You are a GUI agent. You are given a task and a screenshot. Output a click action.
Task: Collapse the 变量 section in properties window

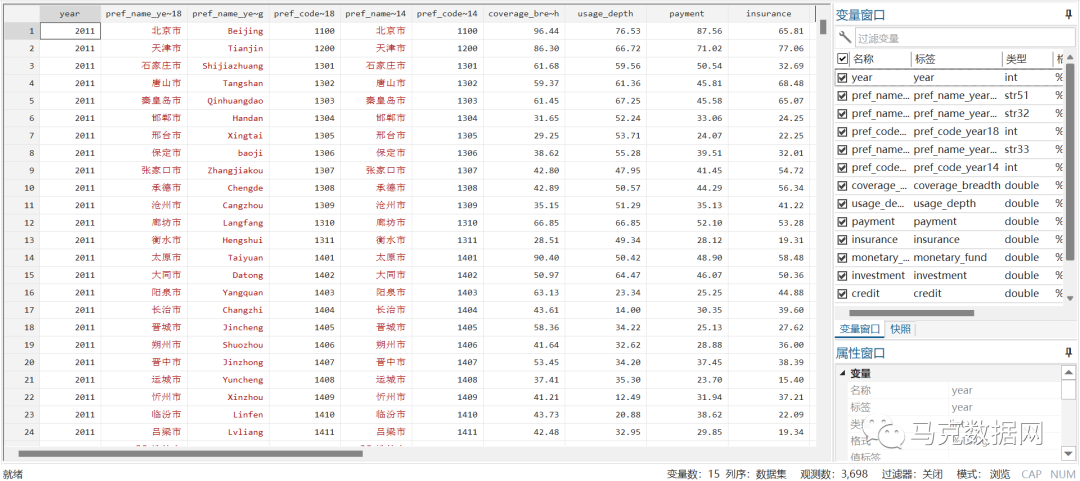tap(842, 373)
